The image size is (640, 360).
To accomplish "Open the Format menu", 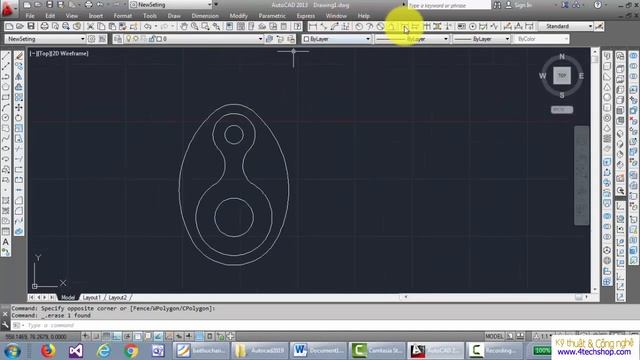I will pyautogui.click(x=122, y=16).
